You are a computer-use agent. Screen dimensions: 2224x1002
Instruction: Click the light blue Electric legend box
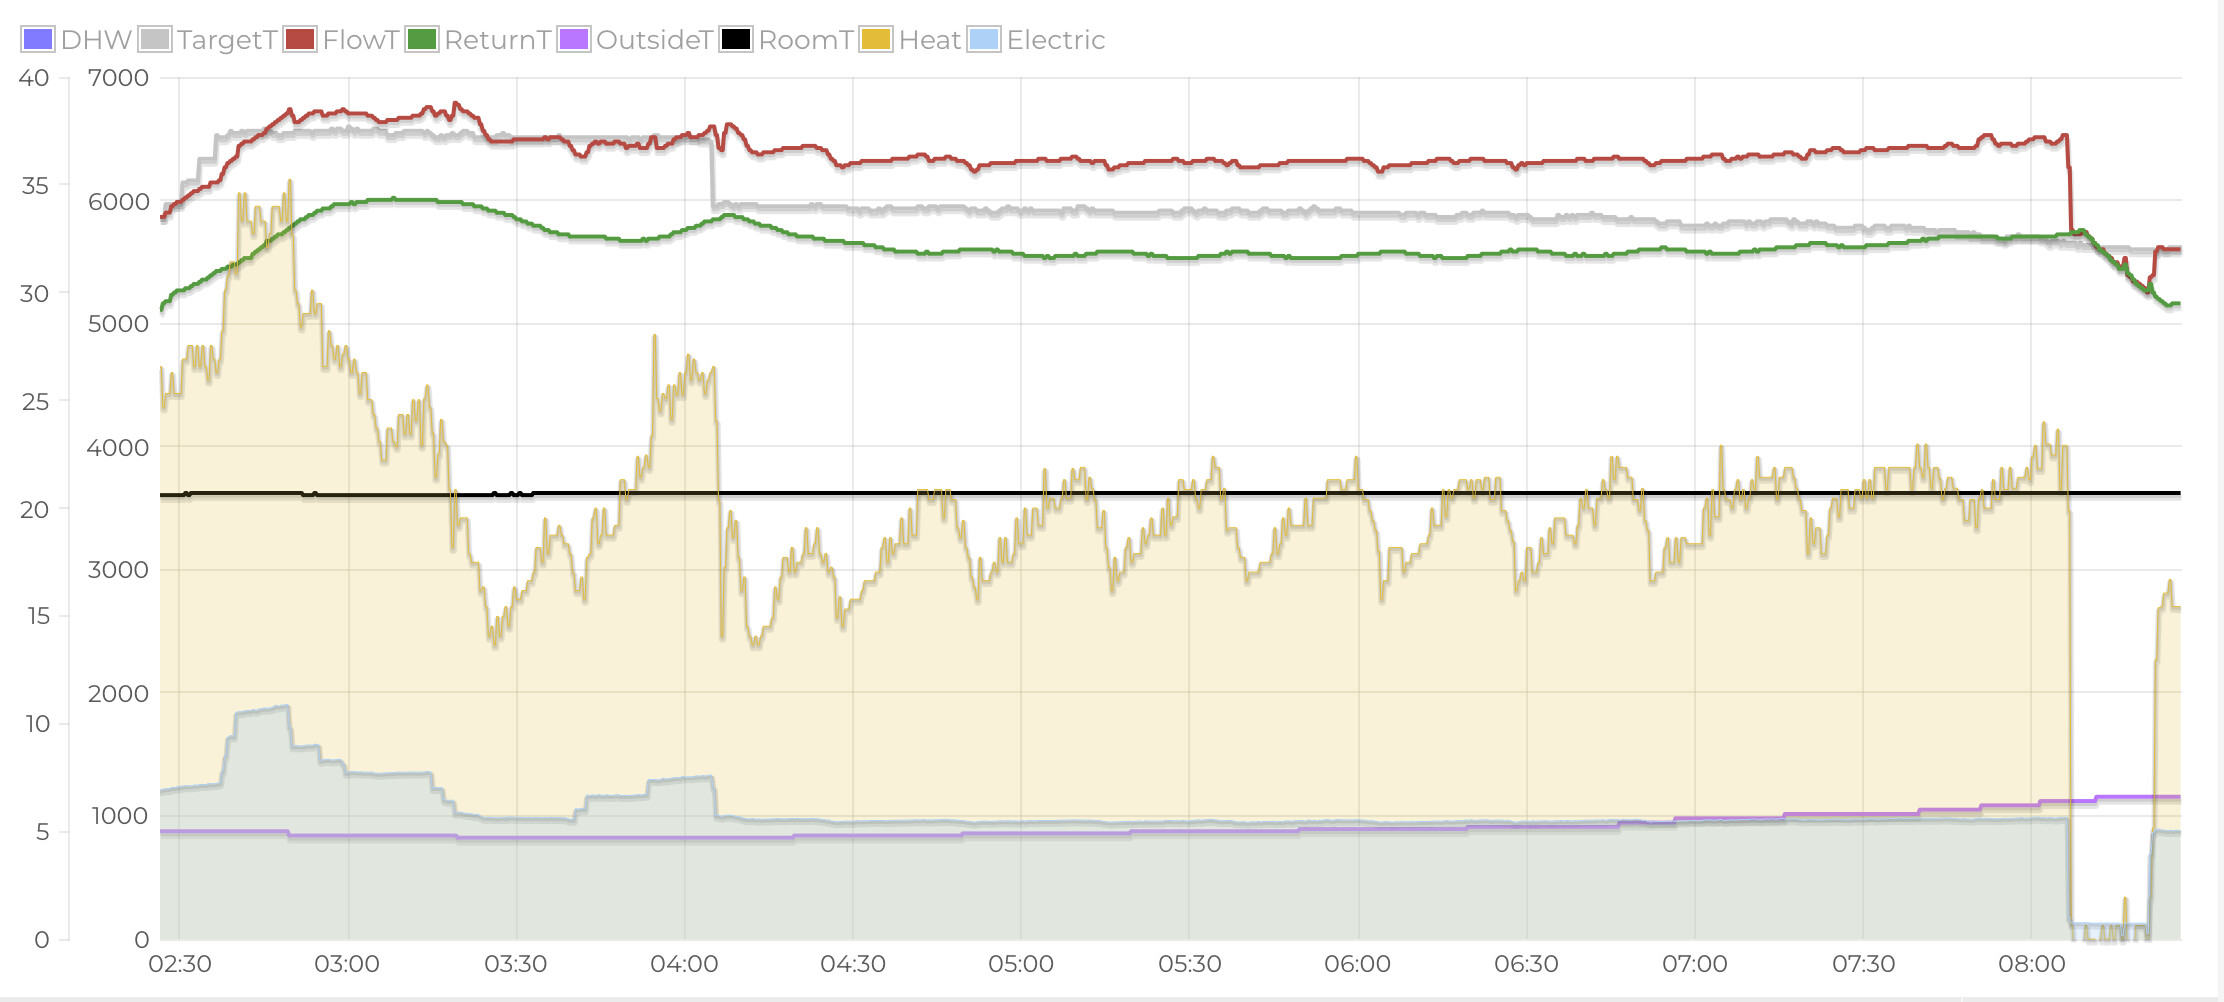pyautogui.click(x=984, y=40)
